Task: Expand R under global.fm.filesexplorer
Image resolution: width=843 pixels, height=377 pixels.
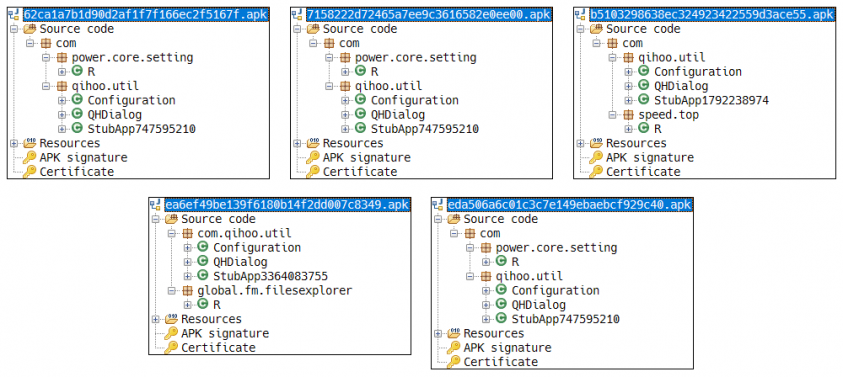Action: pos(187,304)
